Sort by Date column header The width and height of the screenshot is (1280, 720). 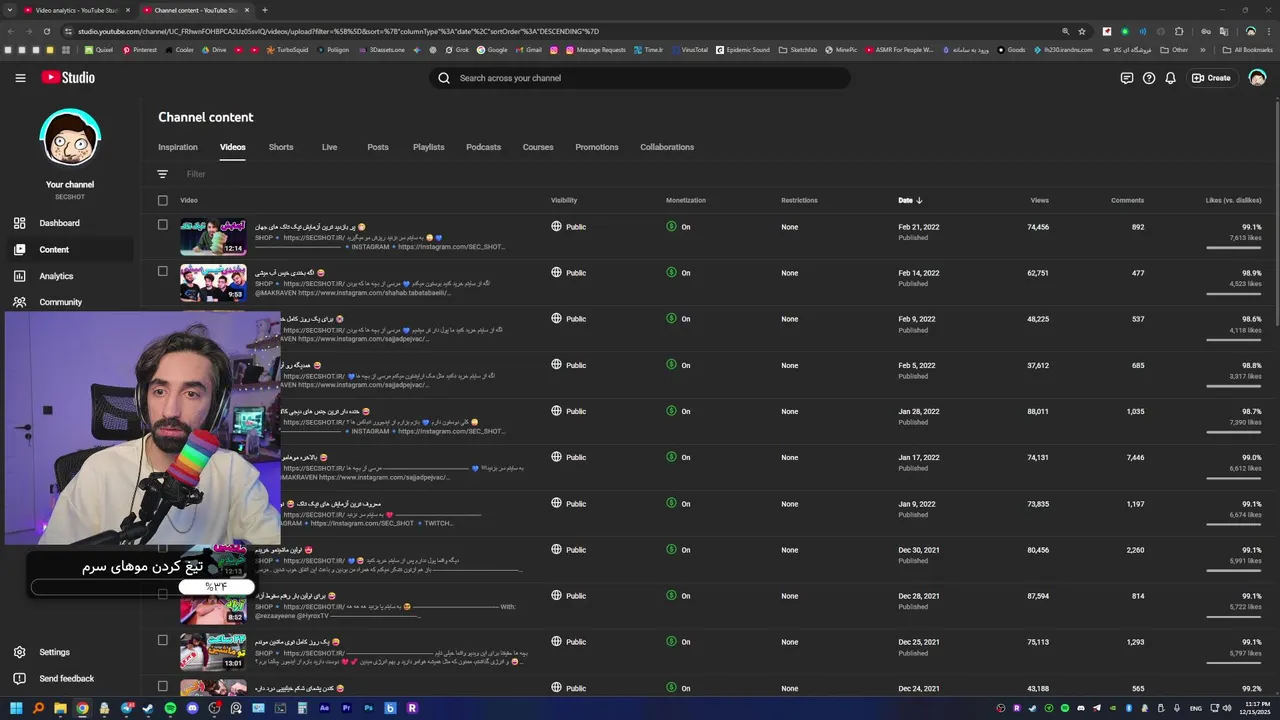[x=910, y=200]
